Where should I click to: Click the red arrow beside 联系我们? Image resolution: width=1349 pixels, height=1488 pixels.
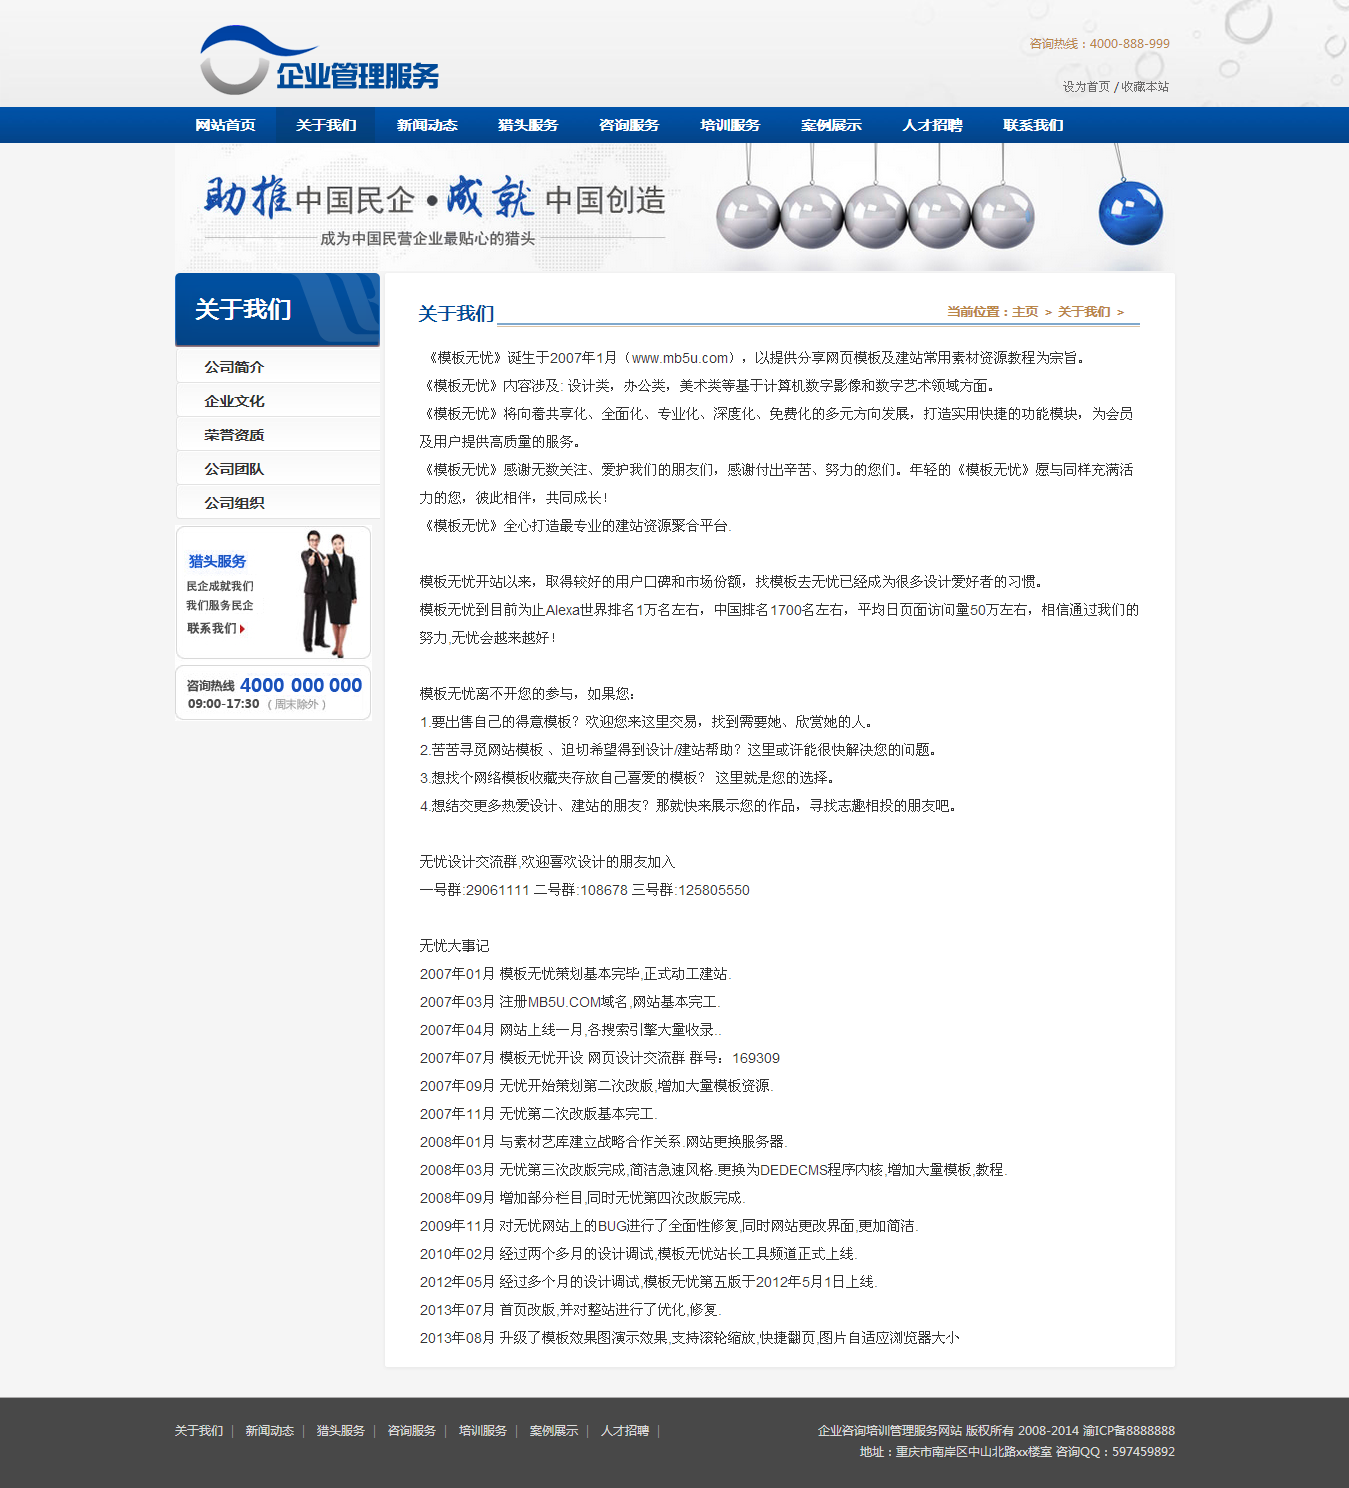coord(242,629)
